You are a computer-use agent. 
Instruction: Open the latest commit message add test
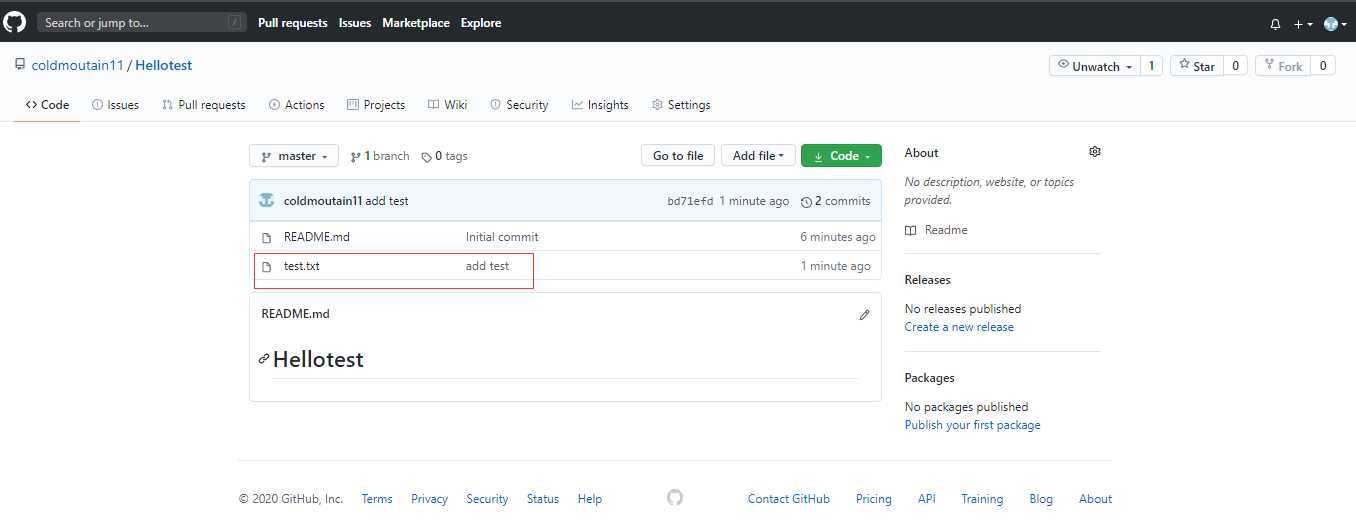click(x=387, y=201)
